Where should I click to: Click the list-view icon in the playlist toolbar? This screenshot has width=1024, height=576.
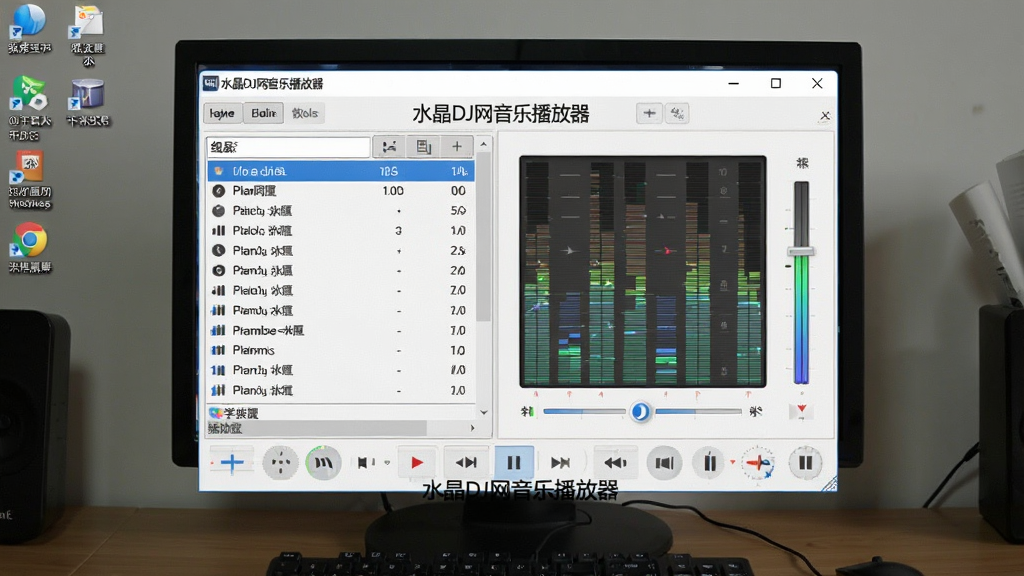click(423, 147)
